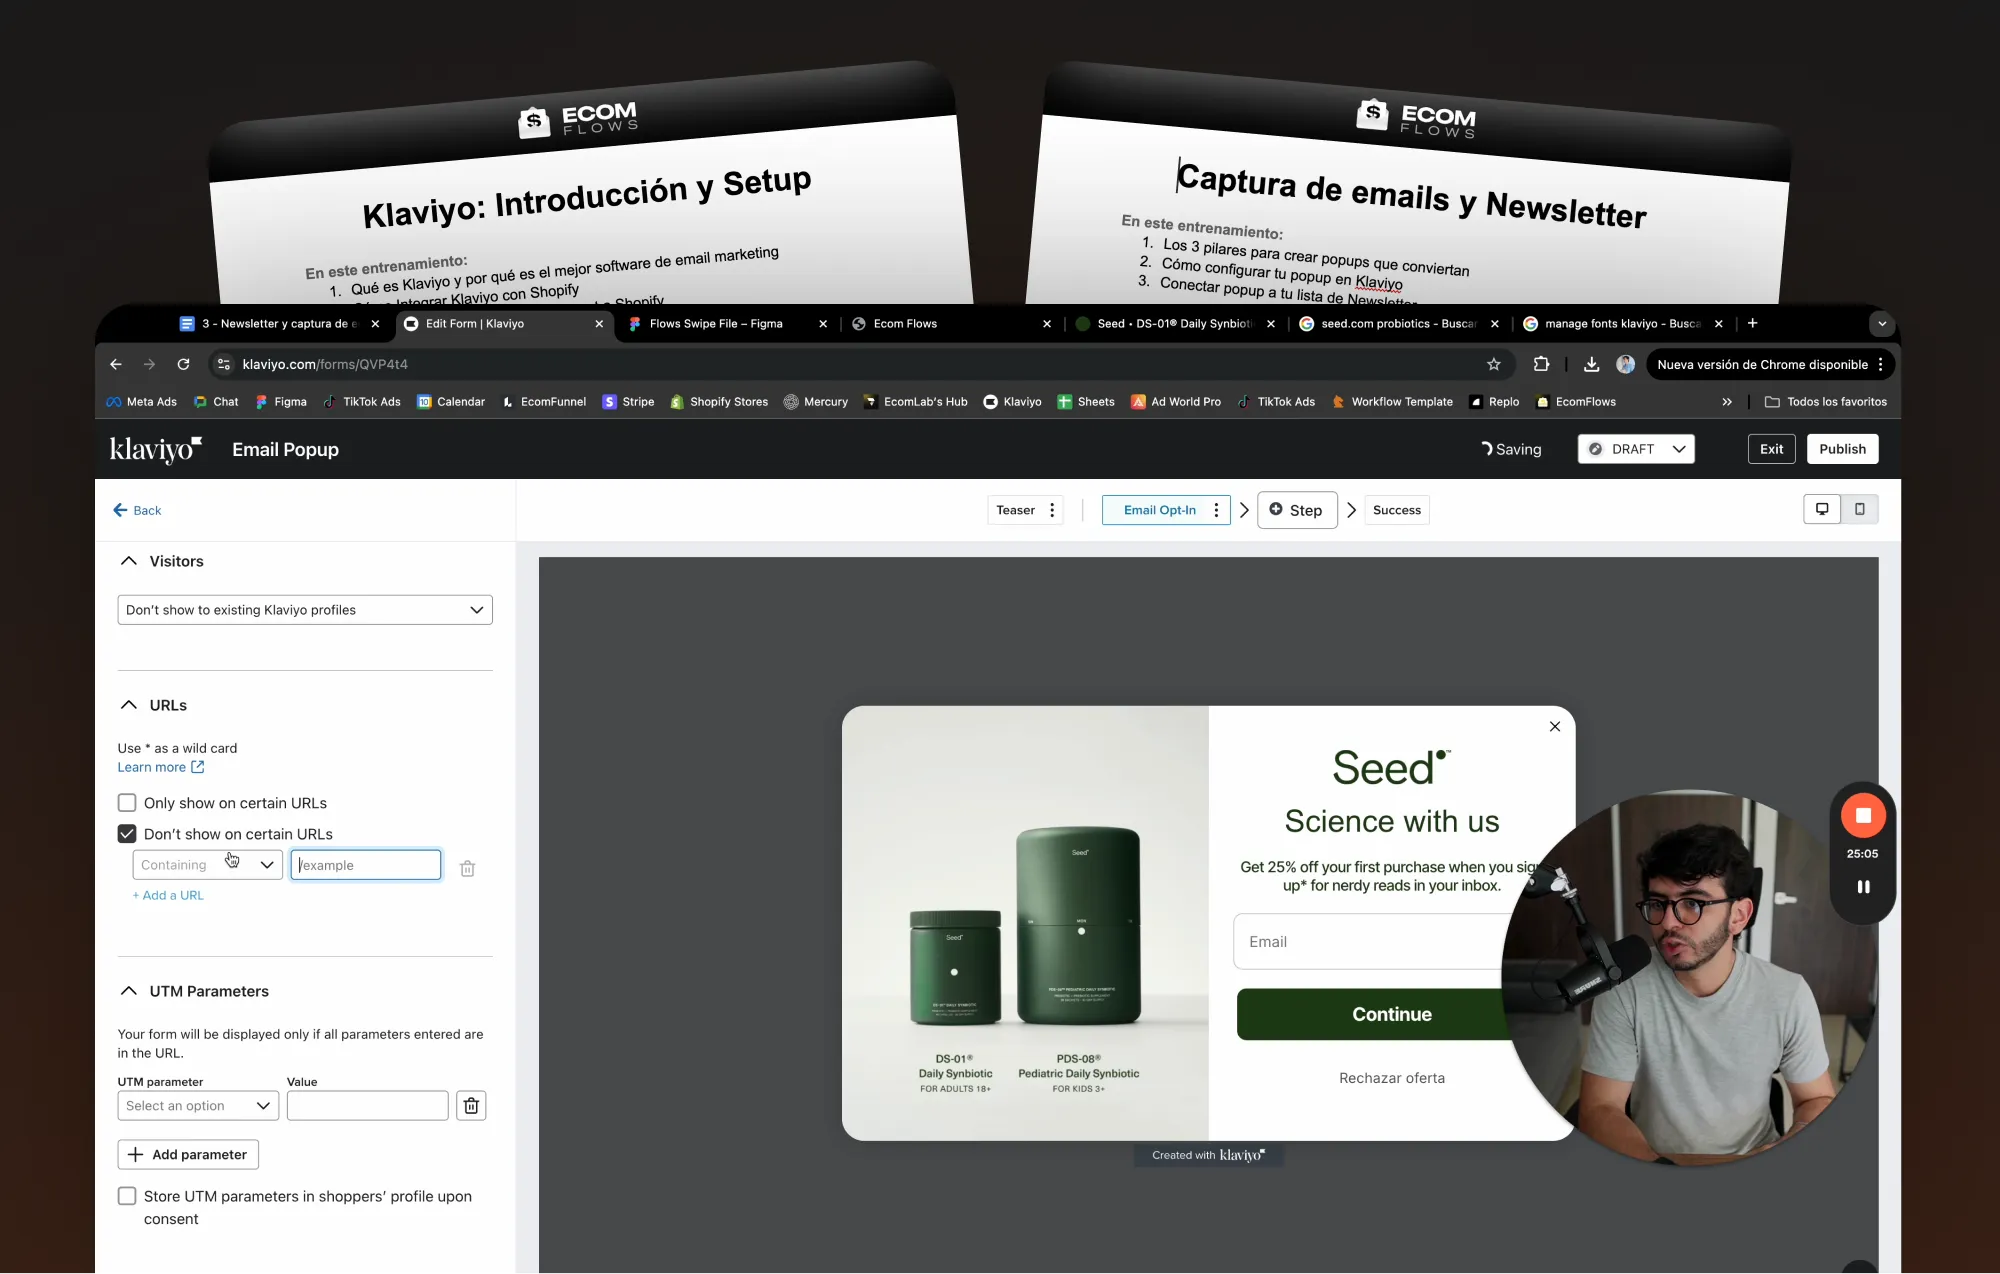Close the popup preview with X

pos(1554,727)
